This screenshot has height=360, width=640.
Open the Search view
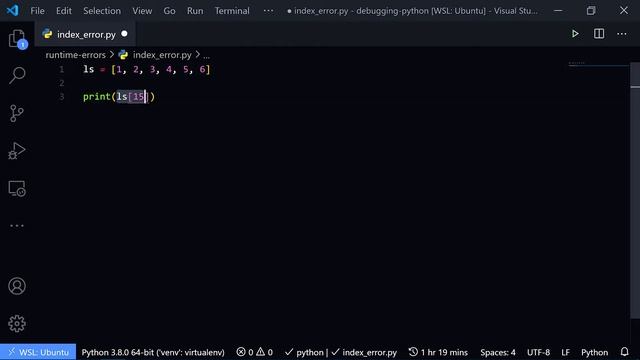coord(17,75)
